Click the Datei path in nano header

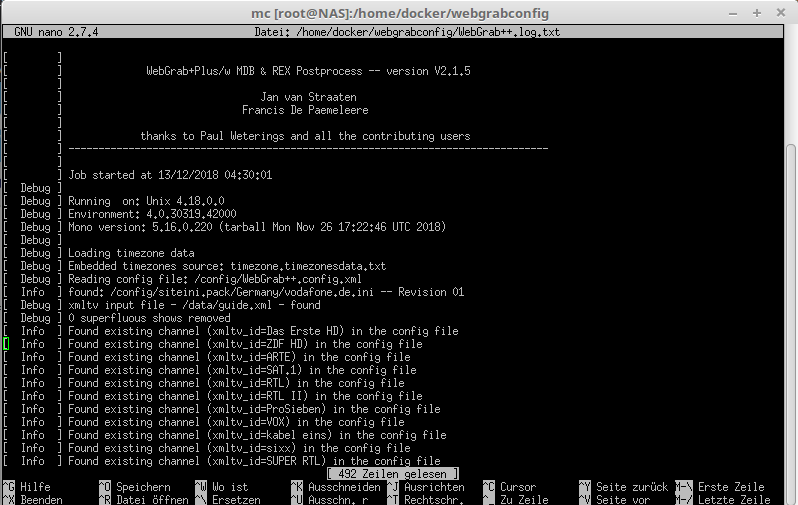pyautogui.click(x=407, y=32)
